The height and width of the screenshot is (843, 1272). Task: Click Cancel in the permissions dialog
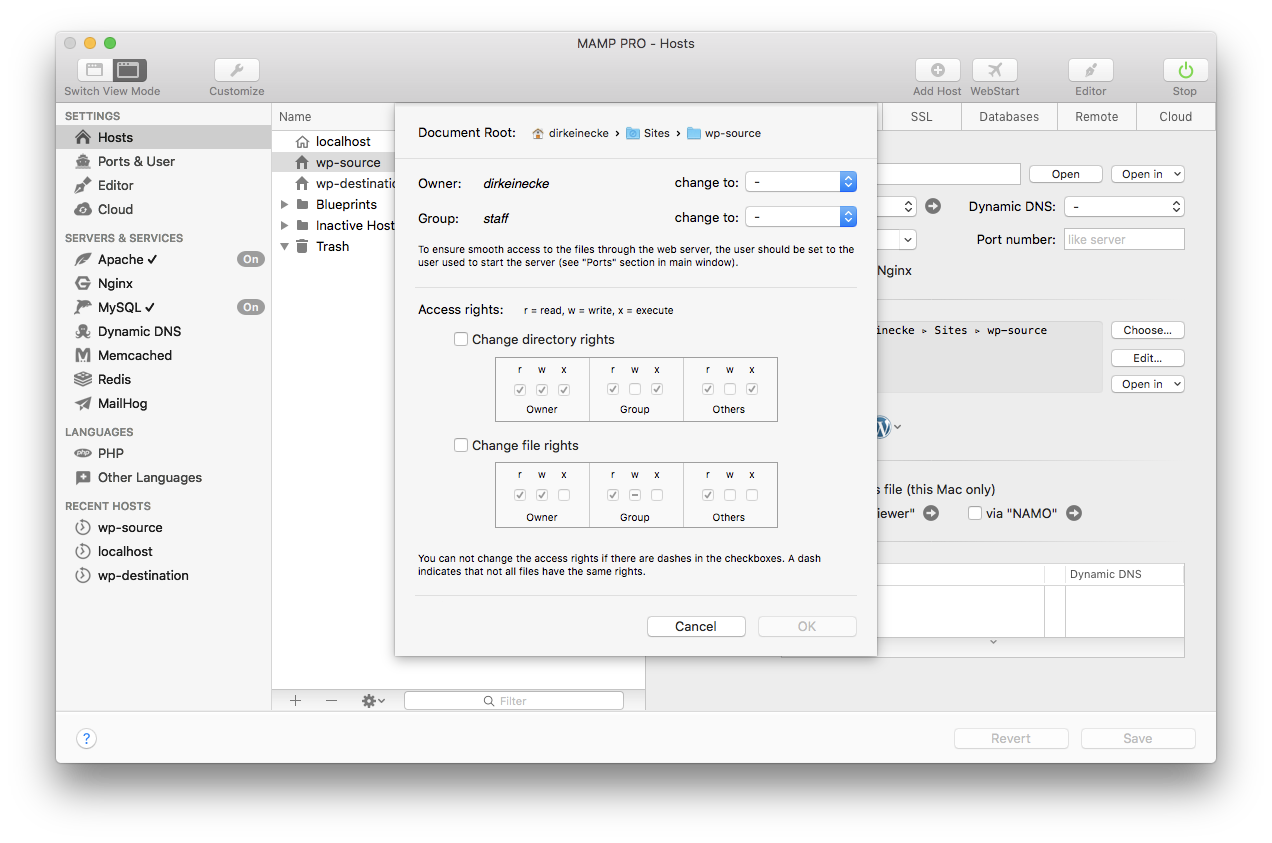(696, 626)
